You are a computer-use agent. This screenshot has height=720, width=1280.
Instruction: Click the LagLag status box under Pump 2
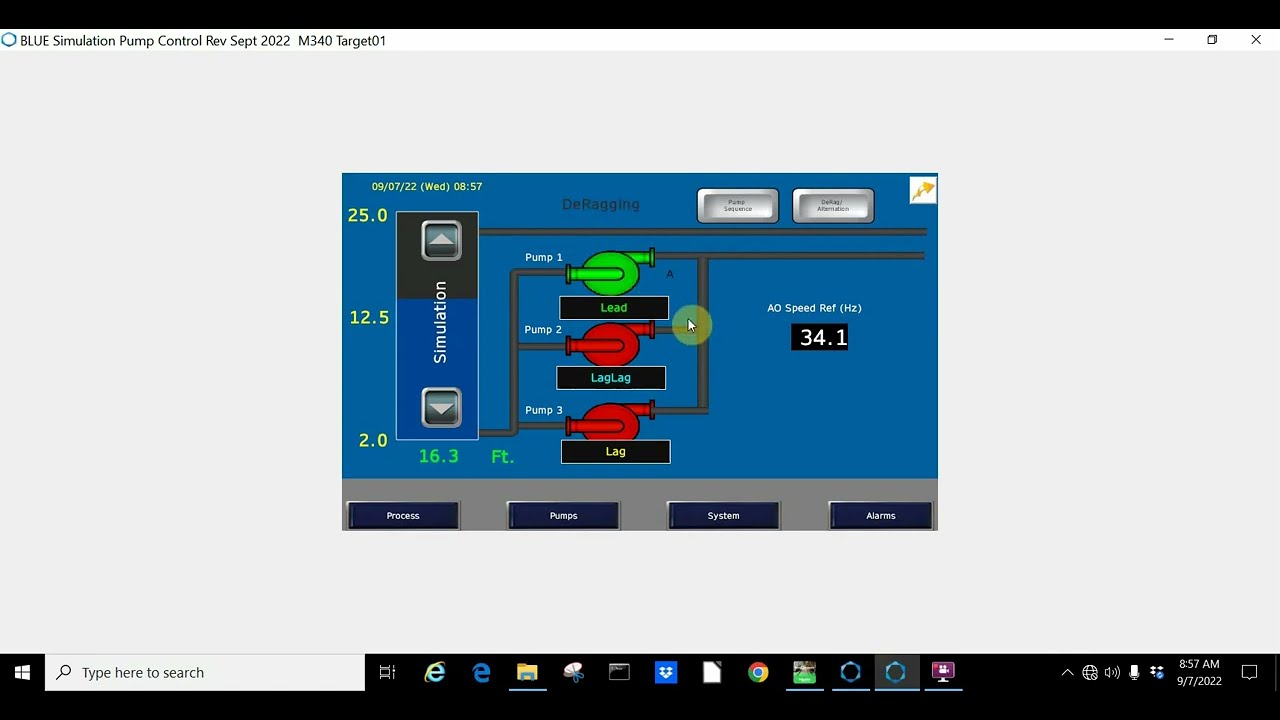[611, 378]
